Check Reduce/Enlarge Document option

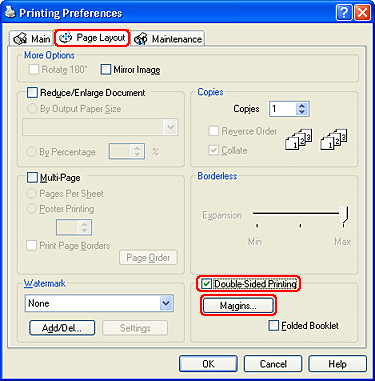click(32, 92)
